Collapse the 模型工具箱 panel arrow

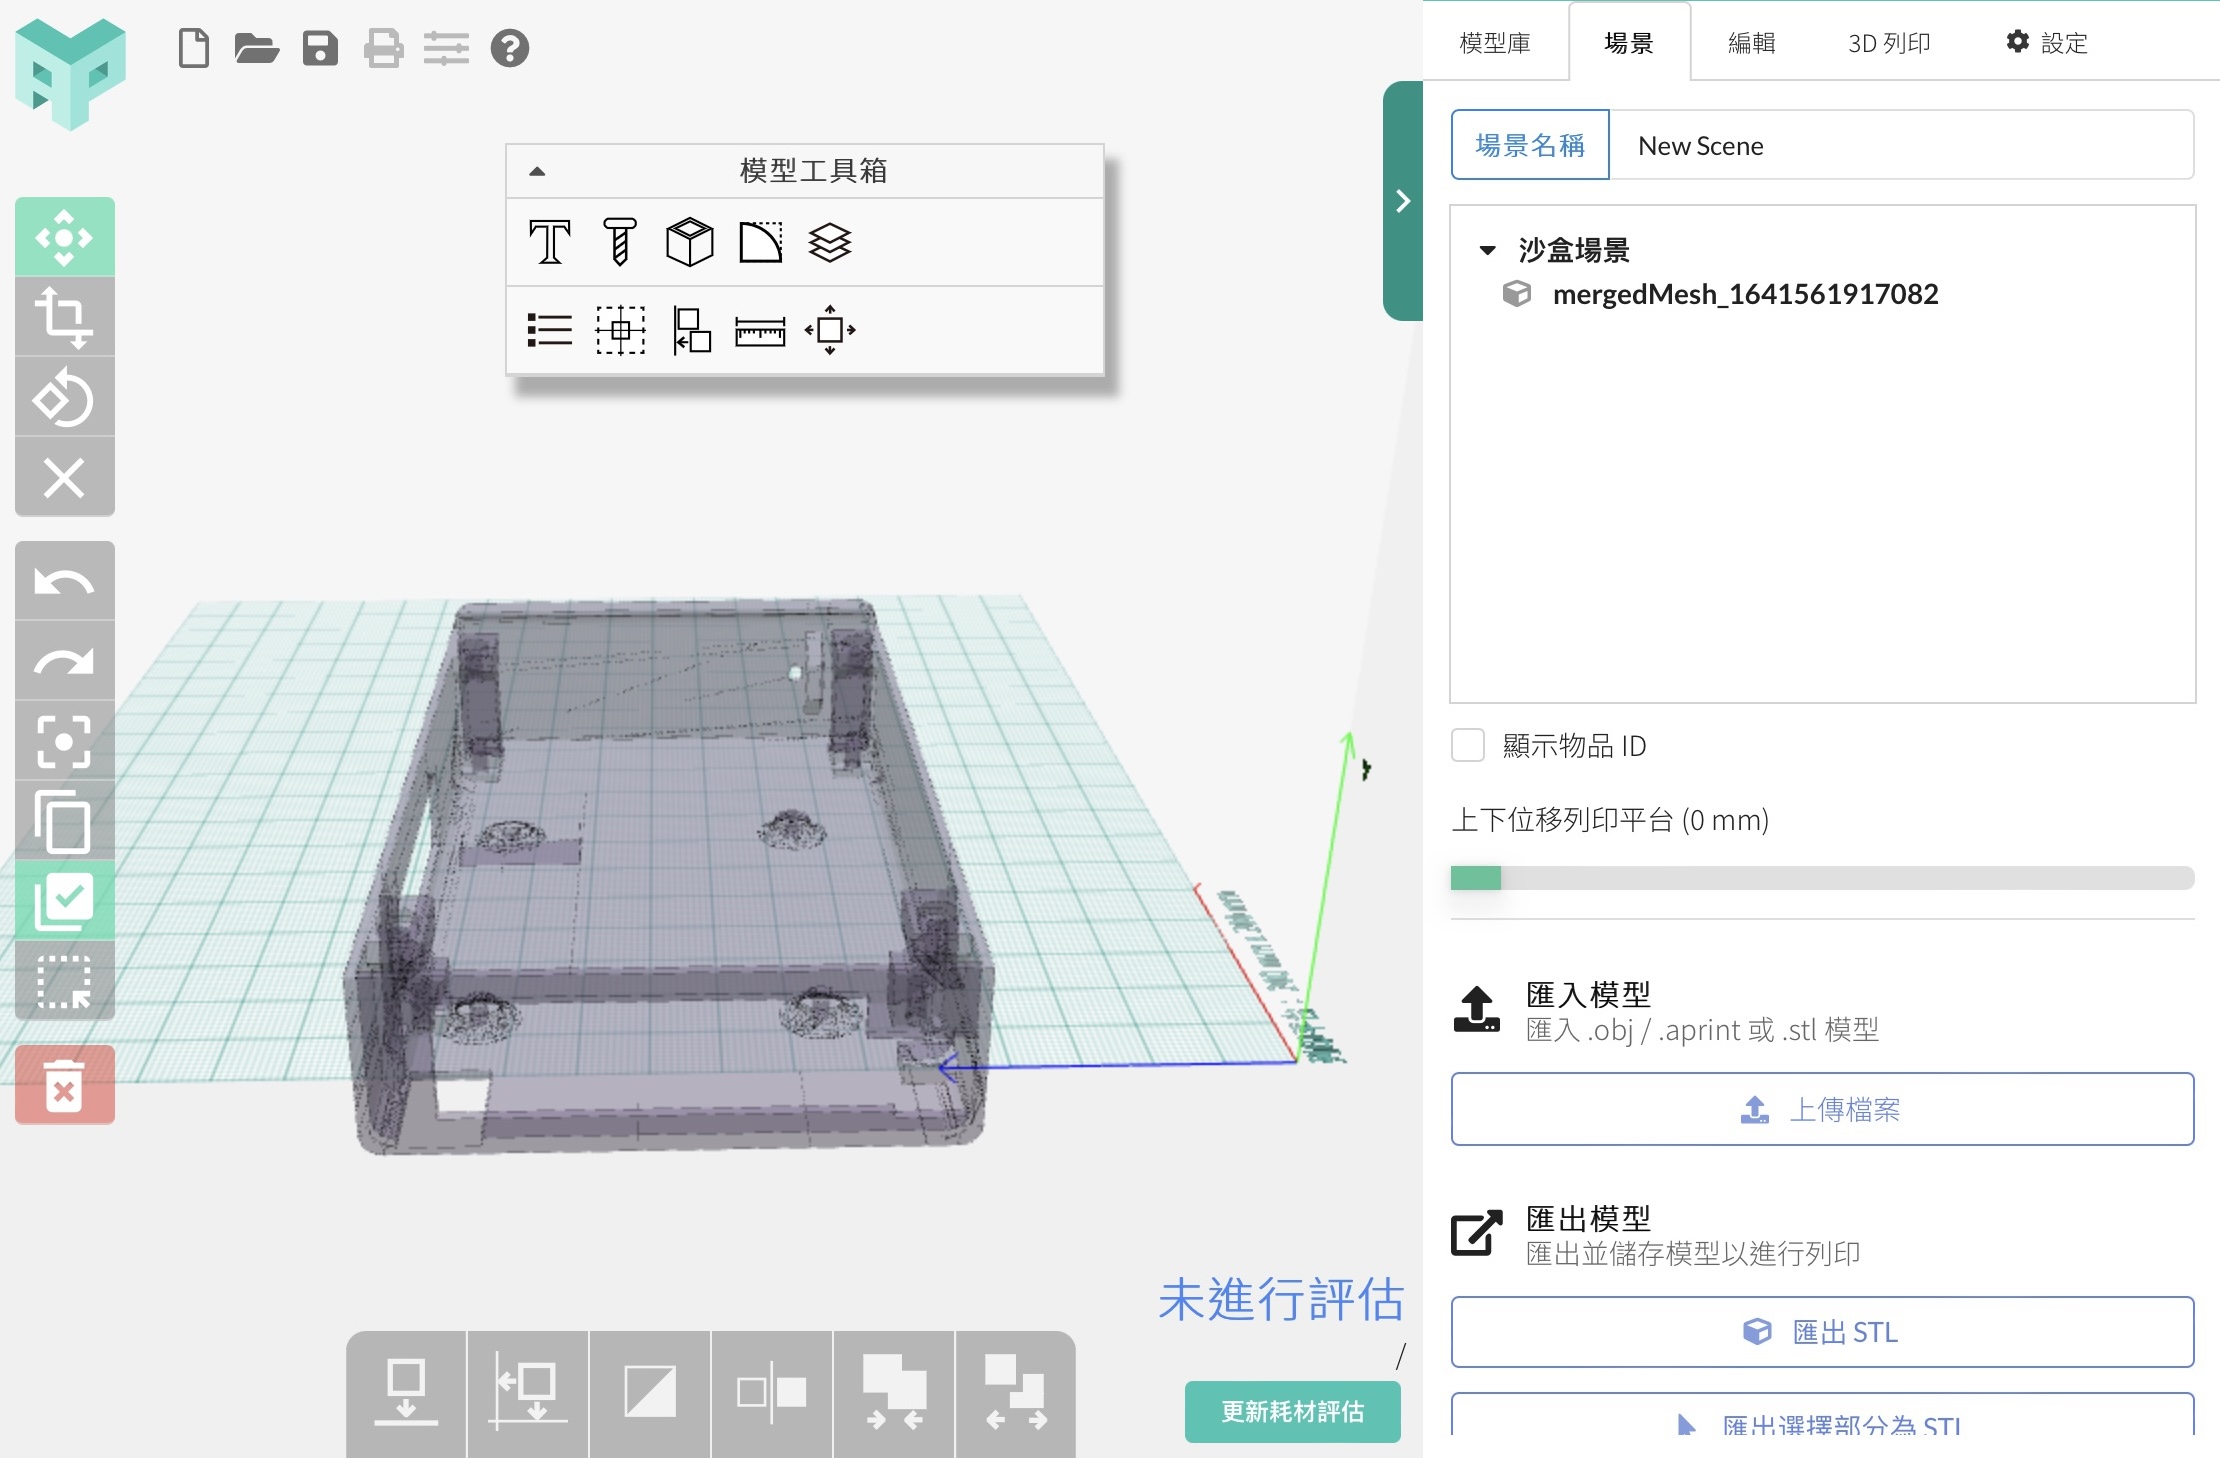pos(537,171)
